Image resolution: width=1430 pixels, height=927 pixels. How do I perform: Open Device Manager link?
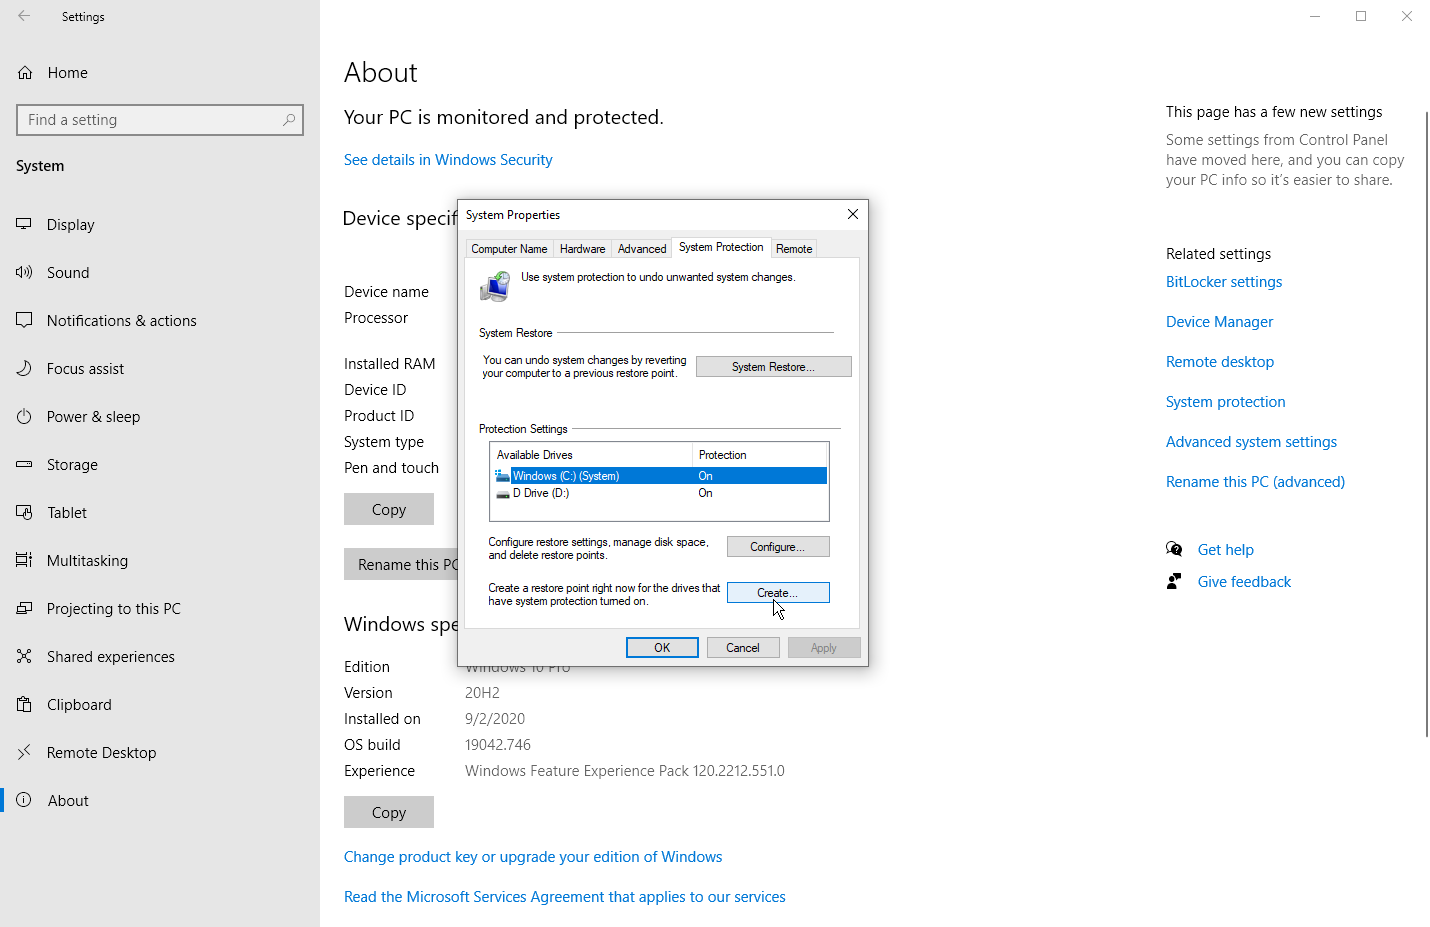click(x=1219, y=322)
